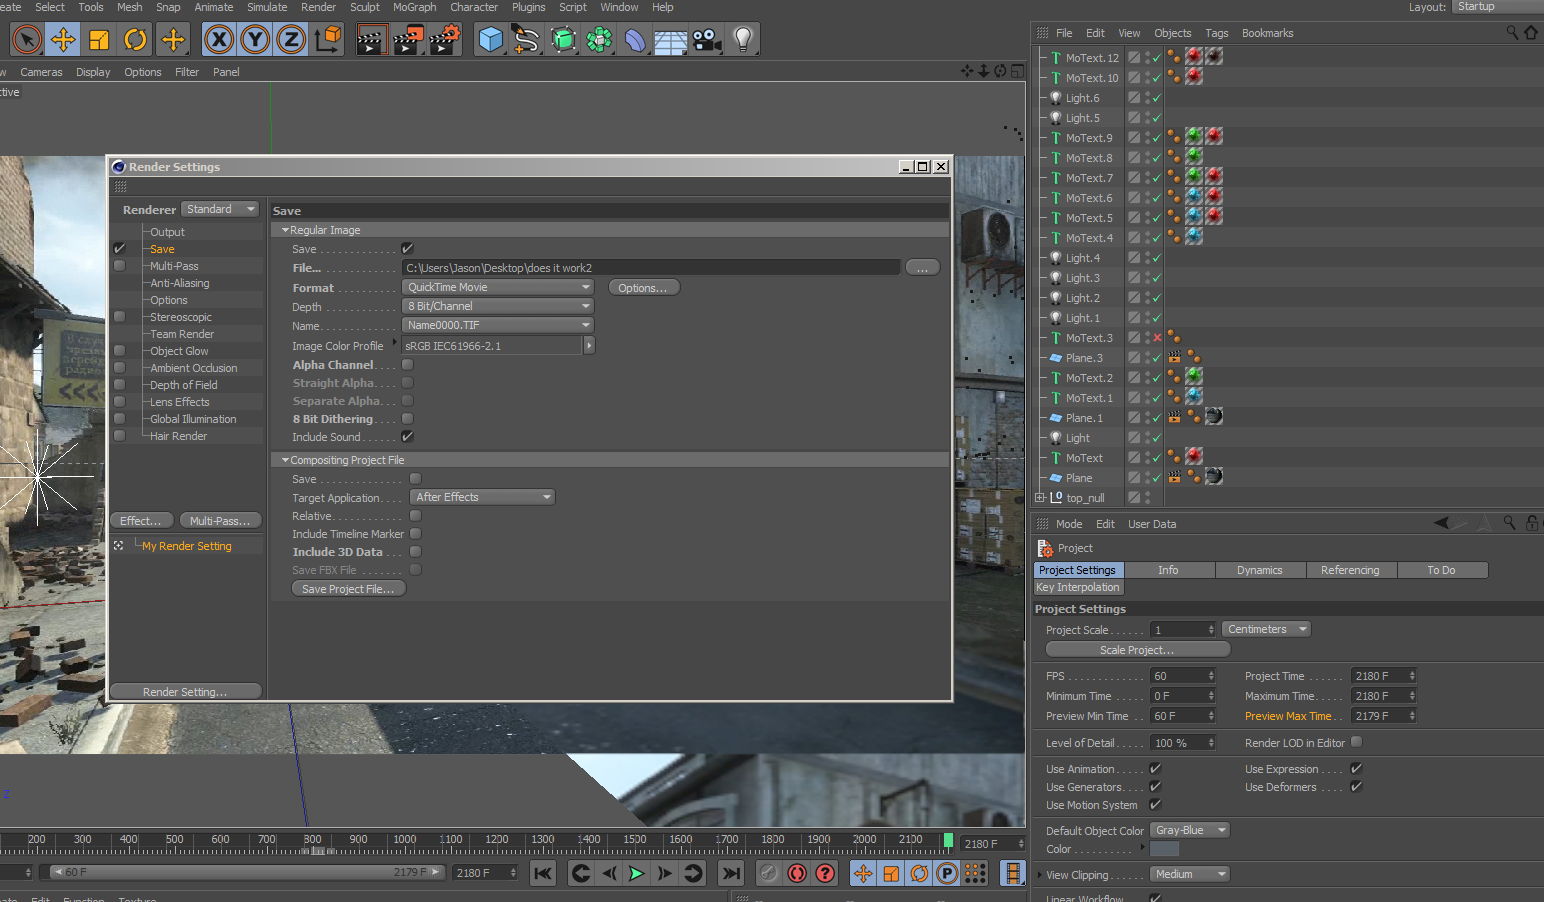Toggle the X-axis lock icon

click(x=219, y=40)
